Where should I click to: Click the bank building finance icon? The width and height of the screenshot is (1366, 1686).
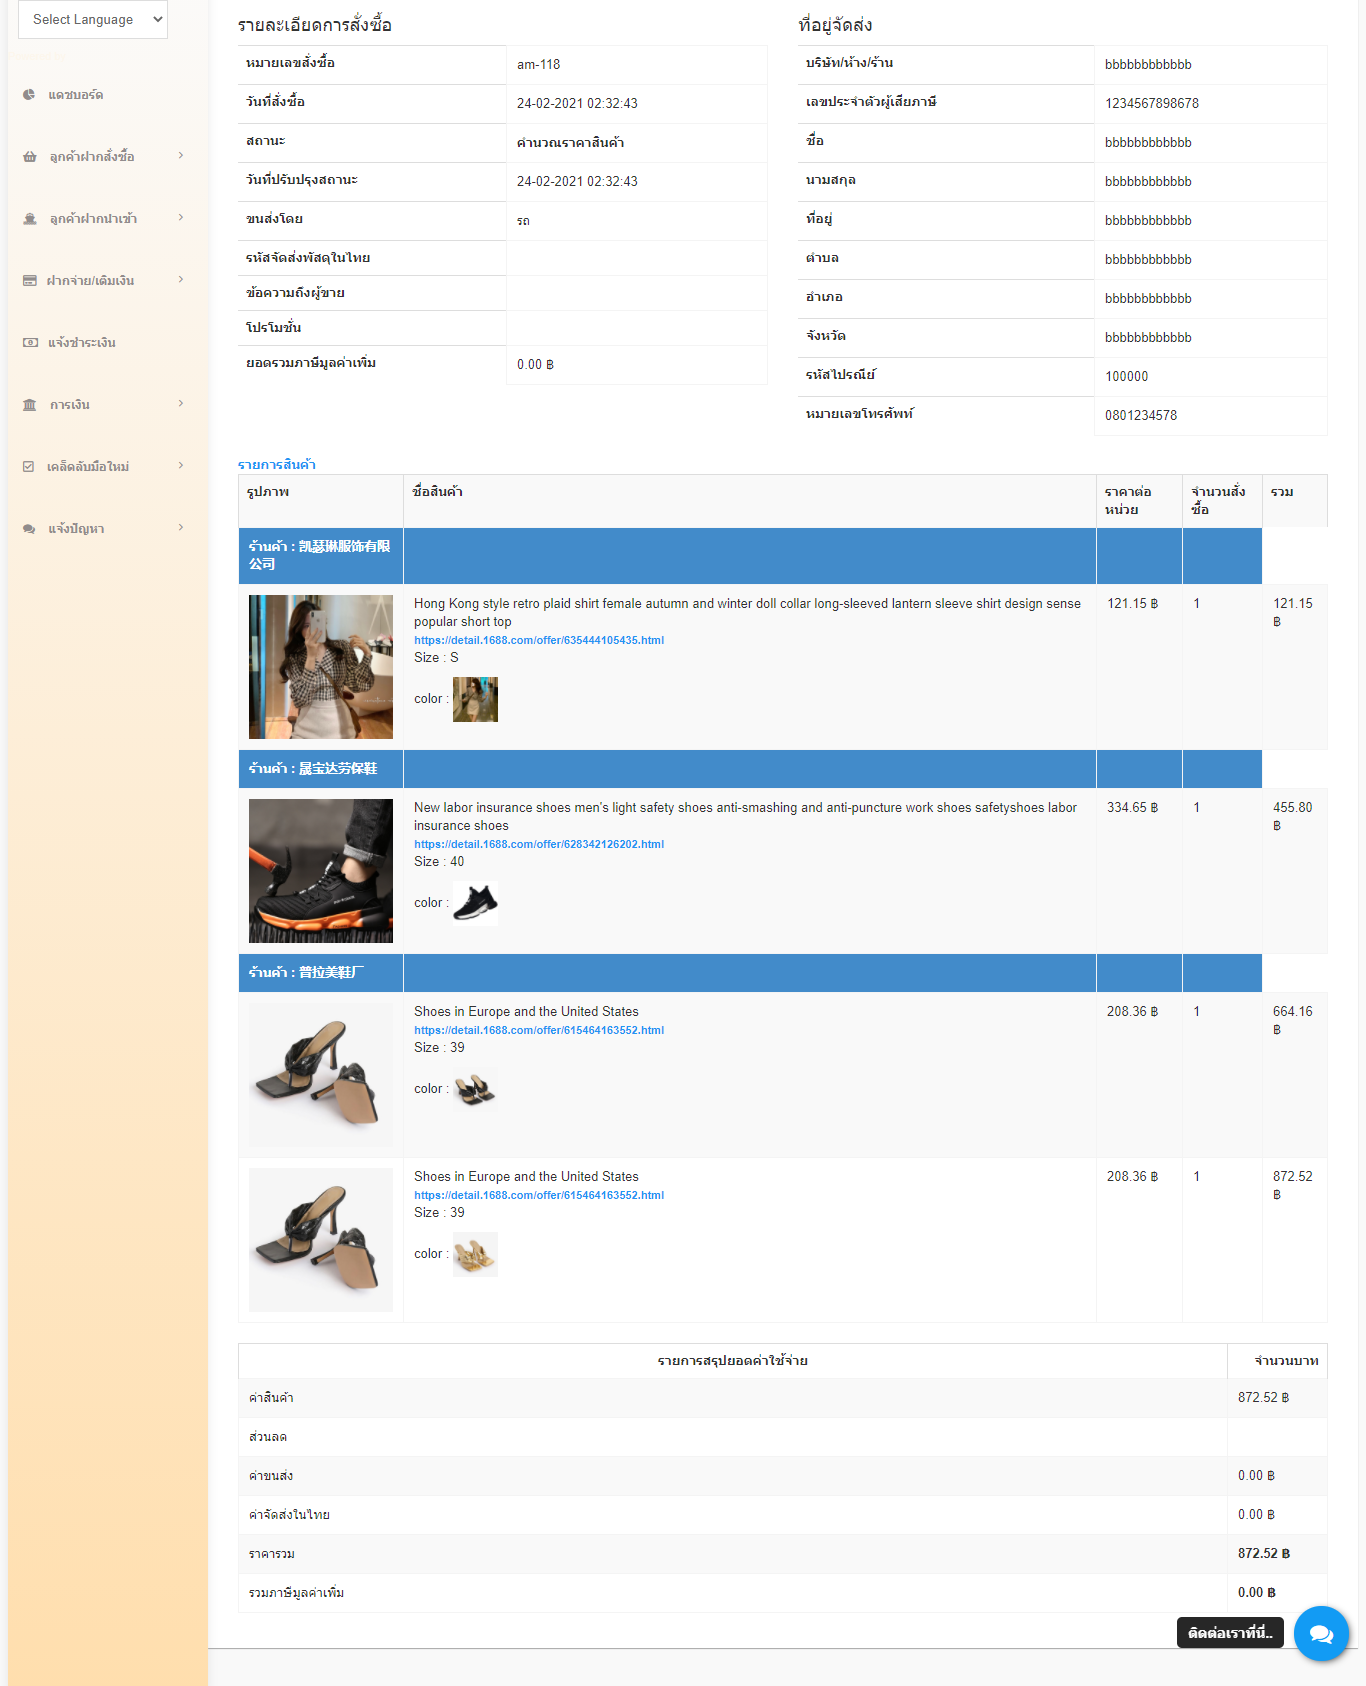coord(30,405)
